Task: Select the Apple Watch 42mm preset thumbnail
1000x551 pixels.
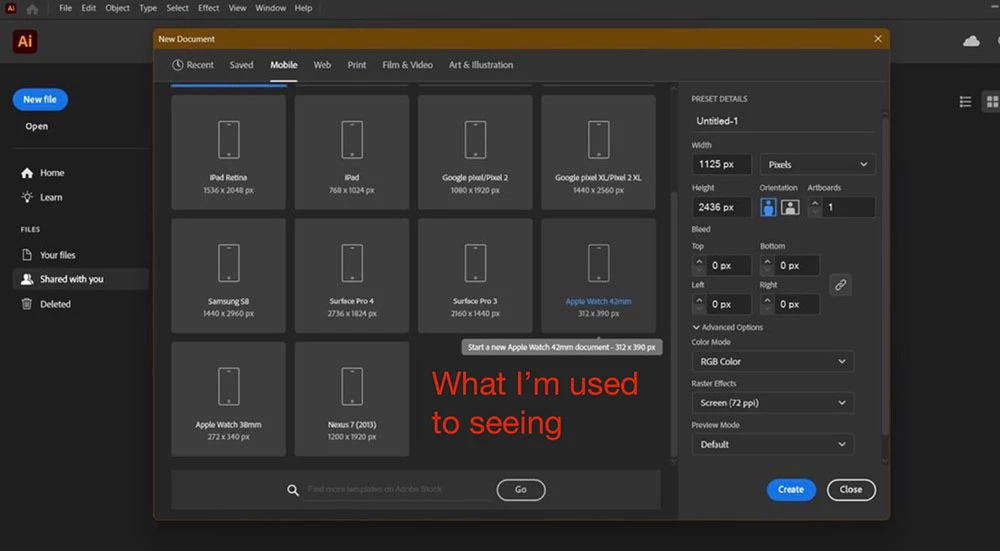Action: coord(598,276)
